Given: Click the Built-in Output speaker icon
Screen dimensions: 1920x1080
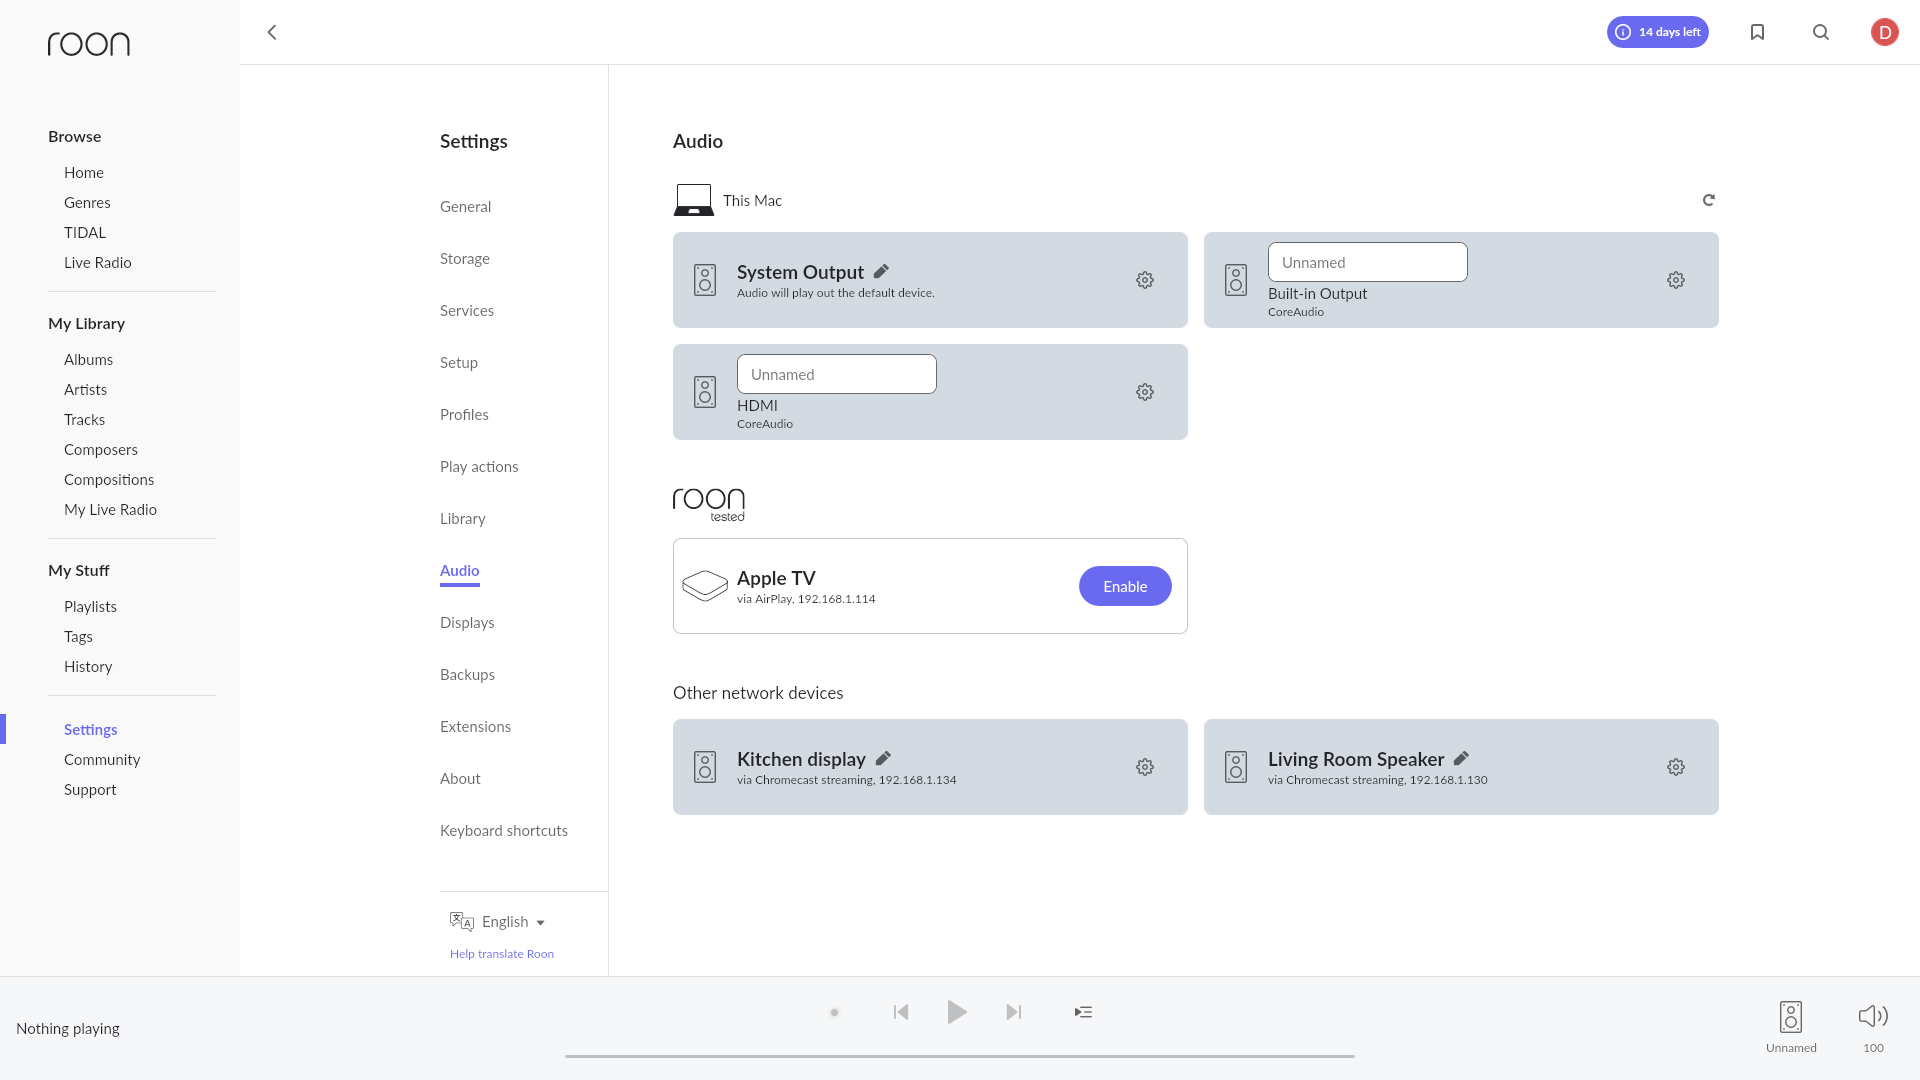Looking at the screenshot, I should pyautogui.click(x=1236, y=280).
